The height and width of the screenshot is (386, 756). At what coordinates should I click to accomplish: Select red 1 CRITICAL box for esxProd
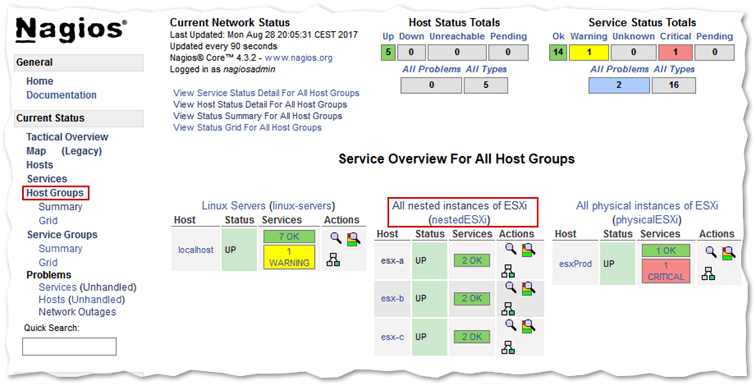666,271
